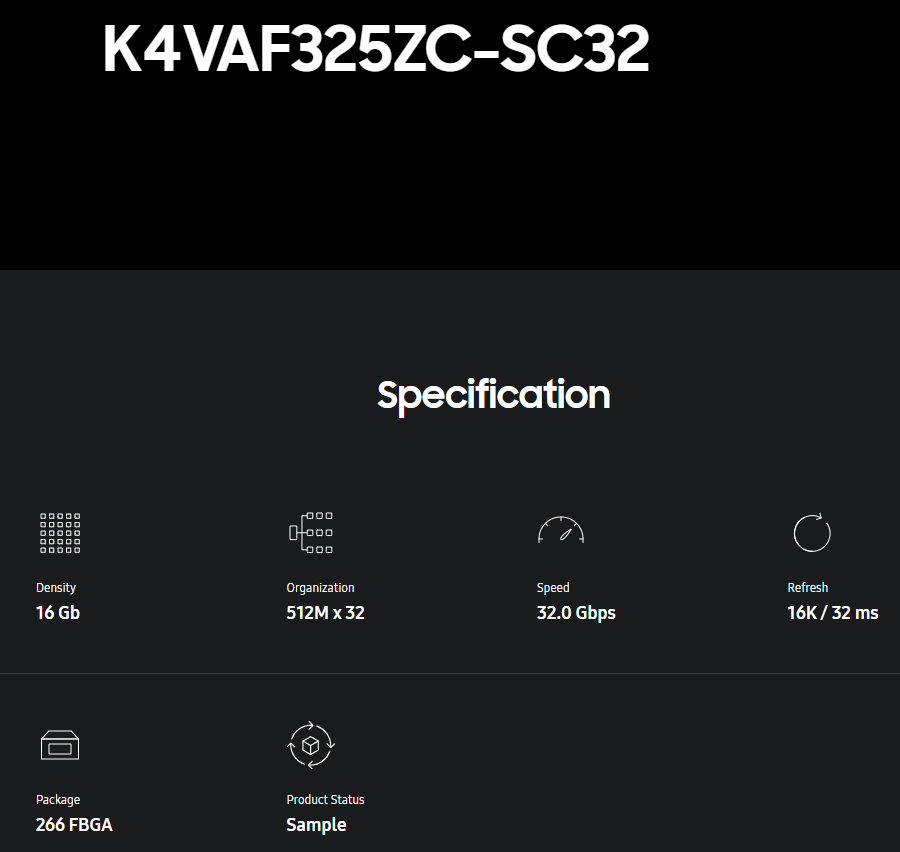Click the Speed gauge icon
The height and width of the screenshot is (852, 900).
560,531
